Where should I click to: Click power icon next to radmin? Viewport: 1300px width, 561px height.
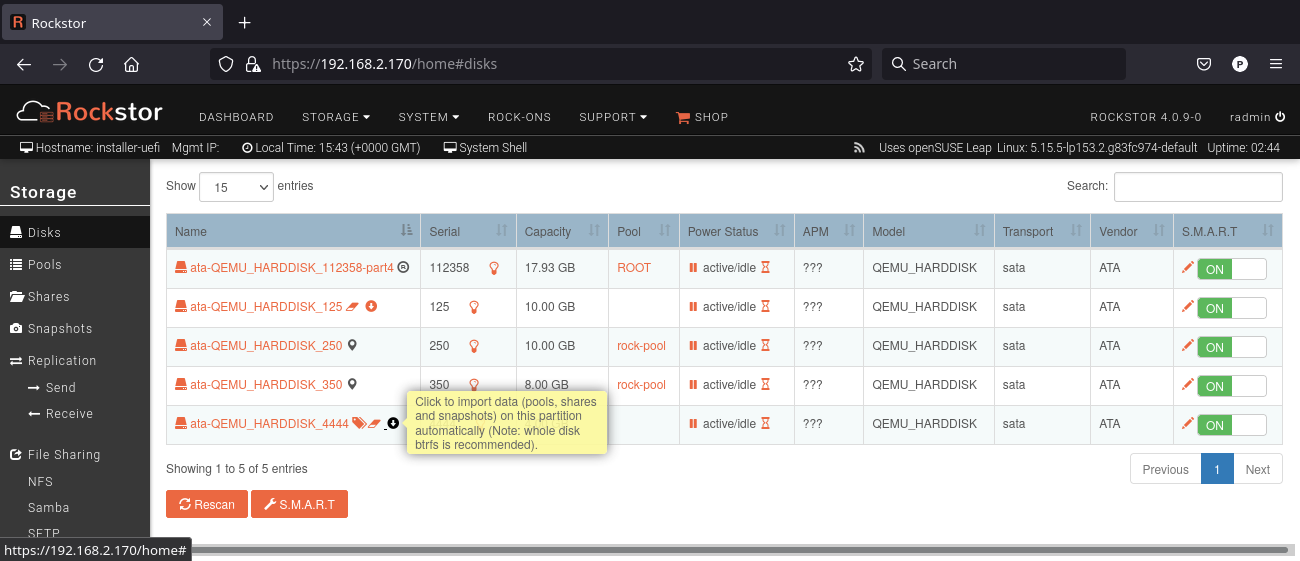coord(1279,117)
